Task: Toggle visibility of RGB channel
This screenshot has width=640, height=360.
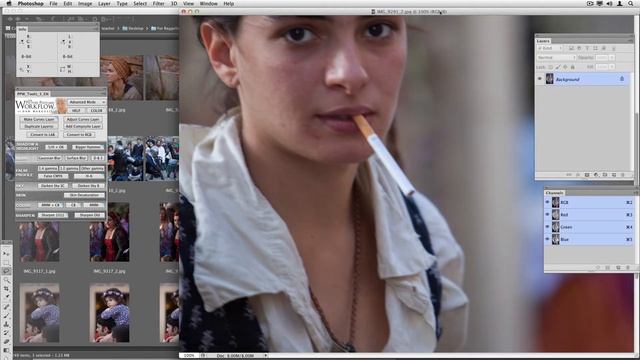Action: pos(548,202)
